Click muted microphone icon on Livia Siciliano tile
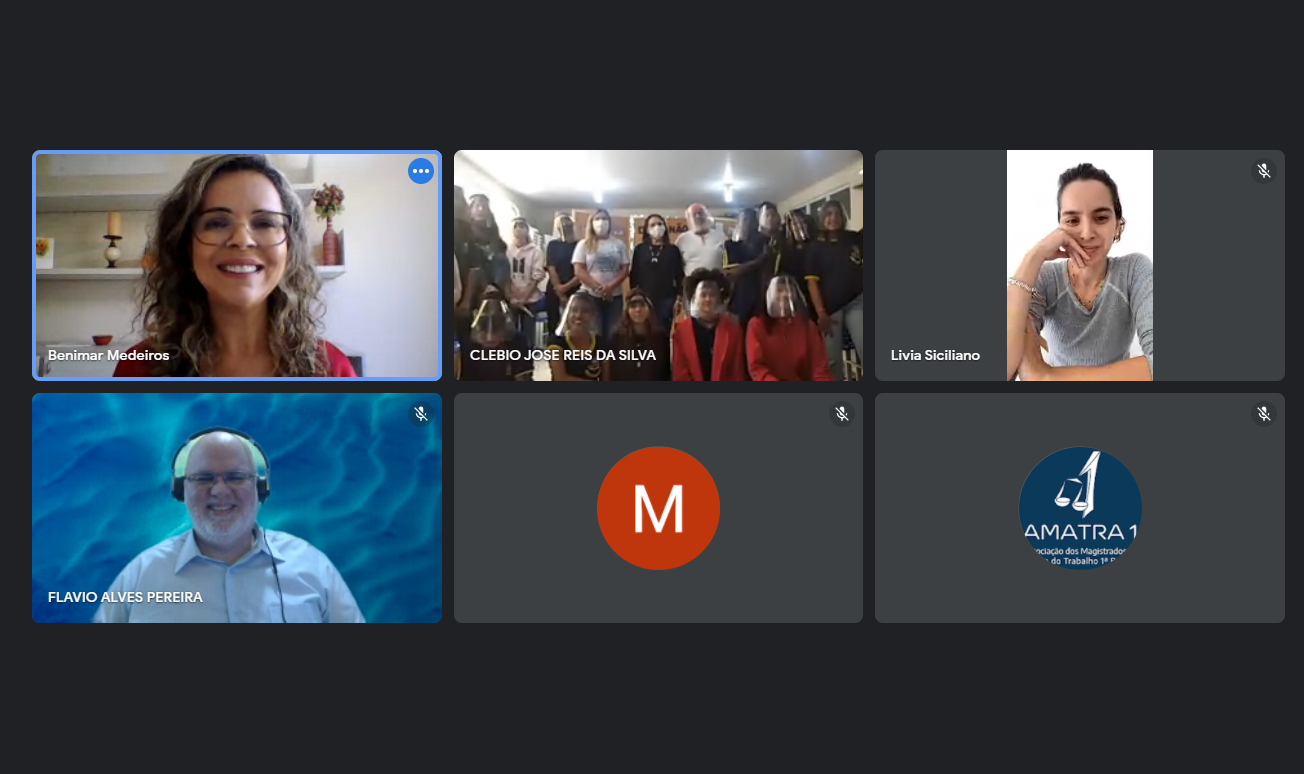This screenshot has height=774, width=1304. (1264, 171)
